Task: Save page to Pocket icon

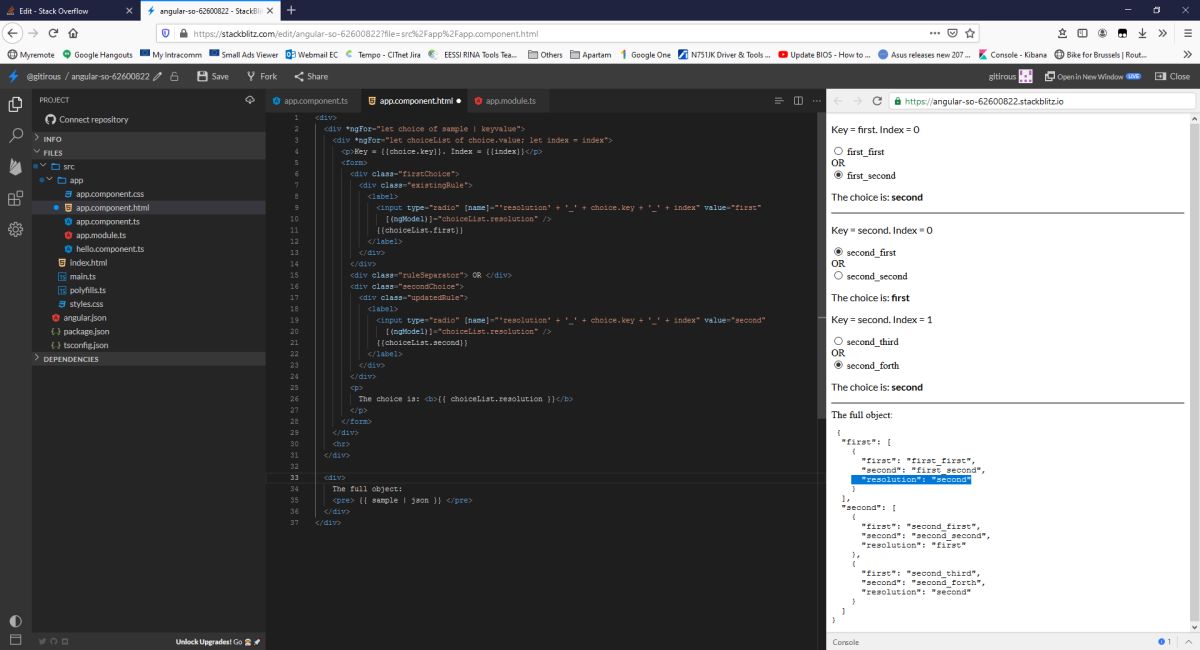Action: 951,33
